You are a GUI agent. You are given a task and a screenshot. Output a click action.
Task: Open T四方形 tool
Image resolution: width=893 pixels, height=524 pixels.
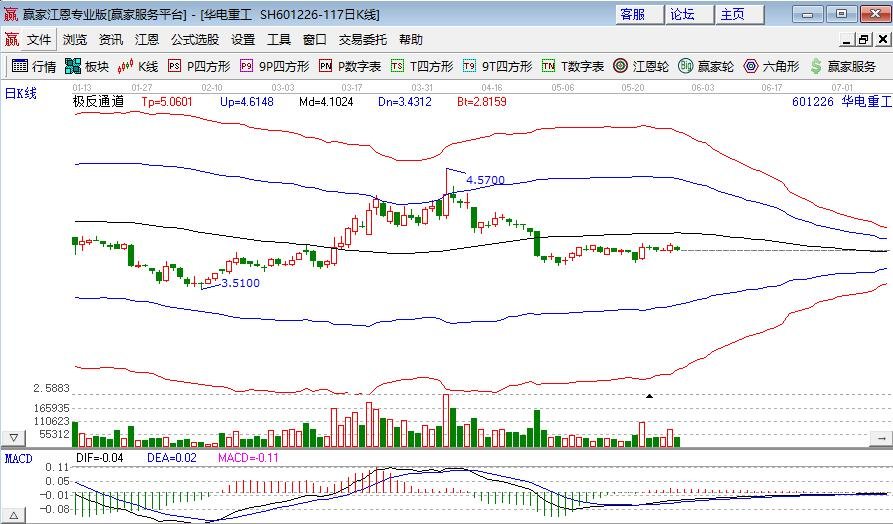tap(423, 67)
